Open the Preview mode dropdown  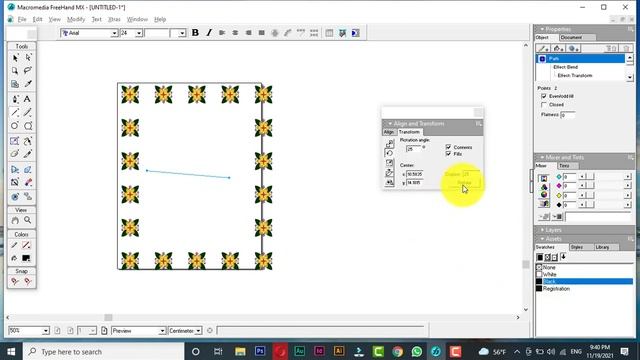[x=162, y=331]
